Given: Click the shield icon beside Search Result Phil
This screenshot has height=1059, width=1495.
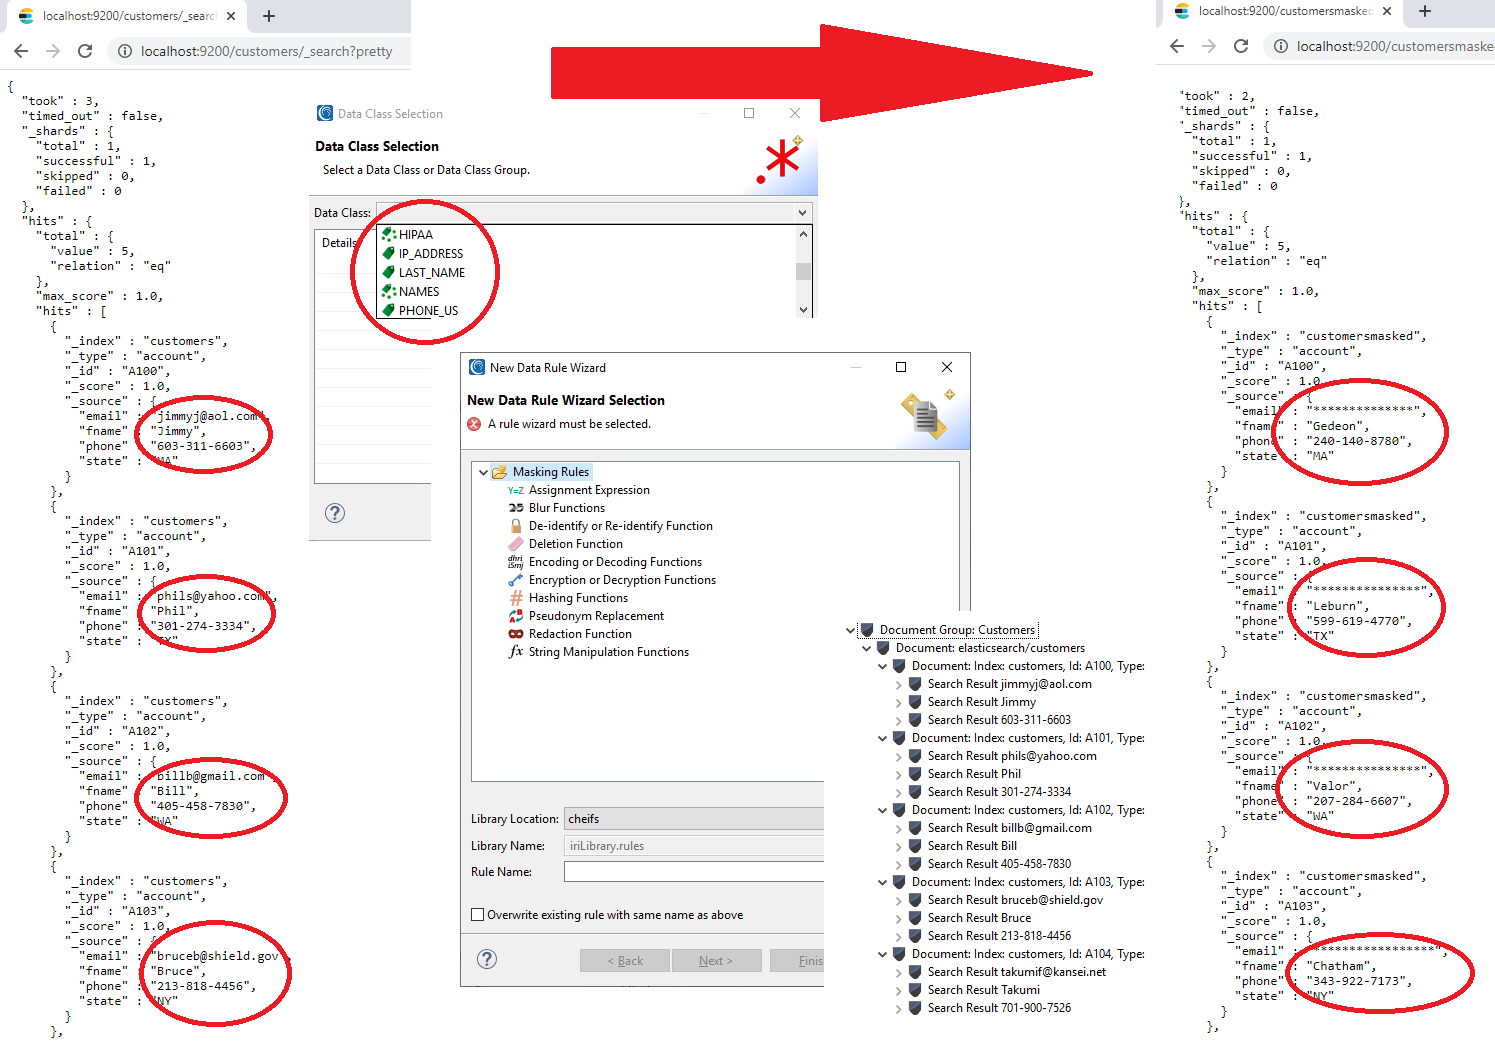Looking at the screenshot, I should tap(915, 774).
